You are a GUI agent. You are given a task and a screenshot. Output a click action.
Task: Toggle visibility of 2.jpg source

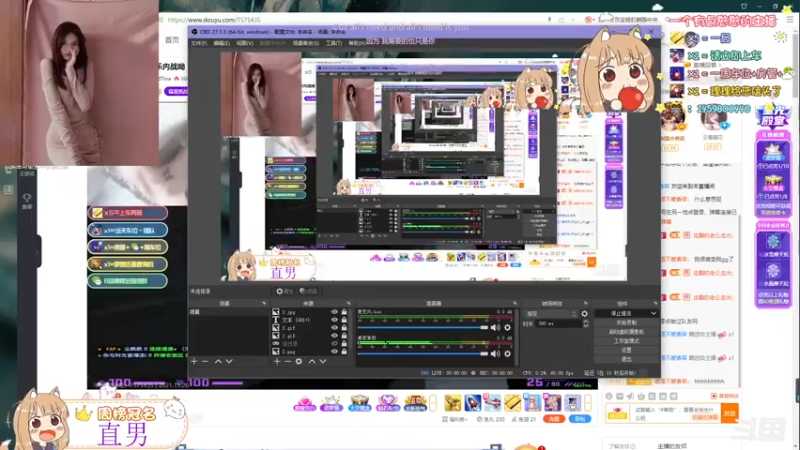(x=334, y=312)
